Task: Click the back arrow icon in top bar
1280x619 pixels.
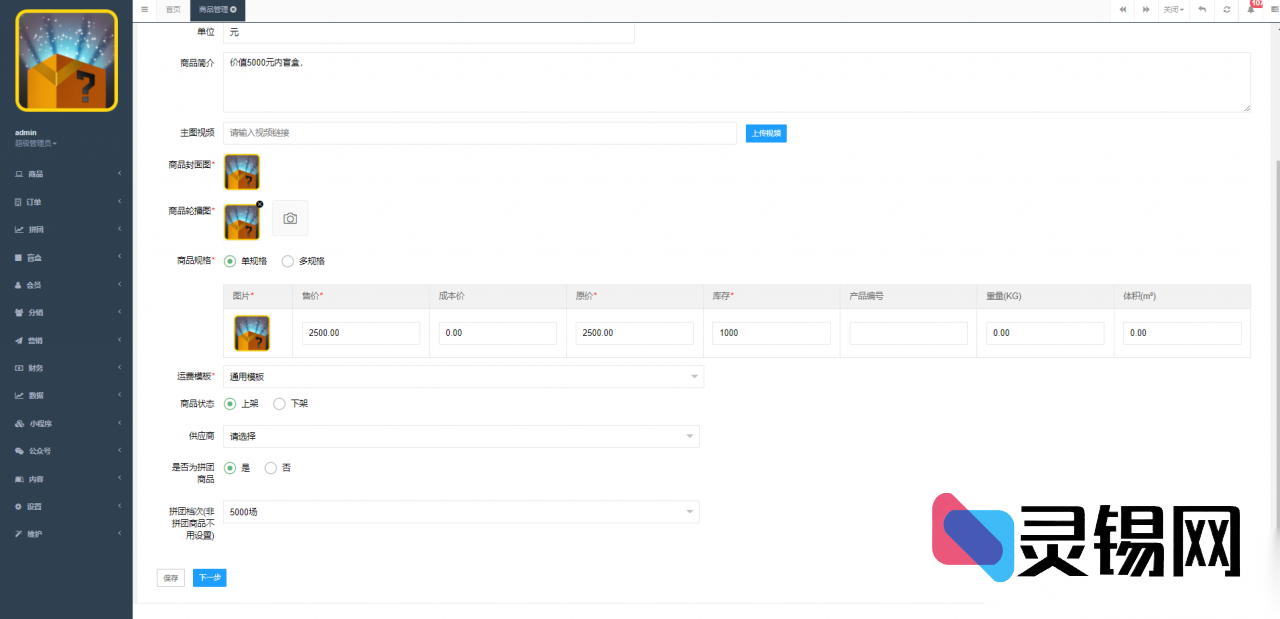Action: (x=1202, y=9)
